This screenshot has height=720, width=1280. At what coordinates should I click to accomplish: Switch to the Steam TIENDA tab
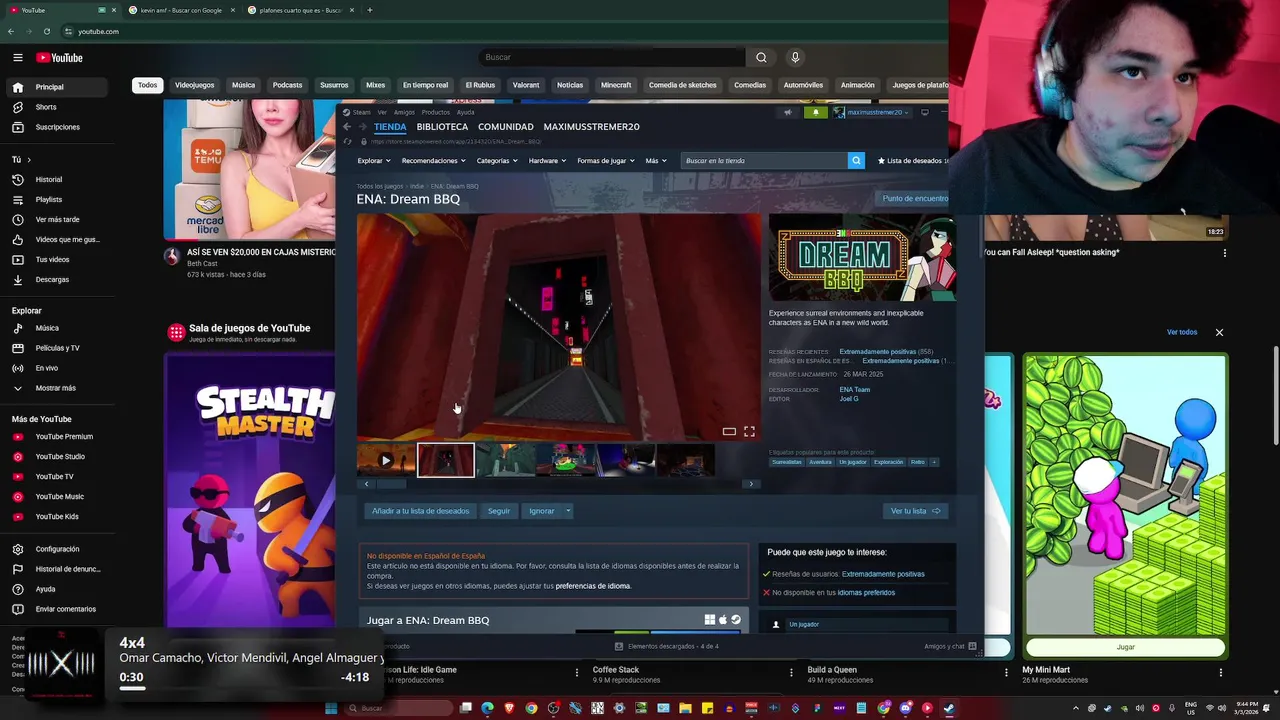click(390, 127)
